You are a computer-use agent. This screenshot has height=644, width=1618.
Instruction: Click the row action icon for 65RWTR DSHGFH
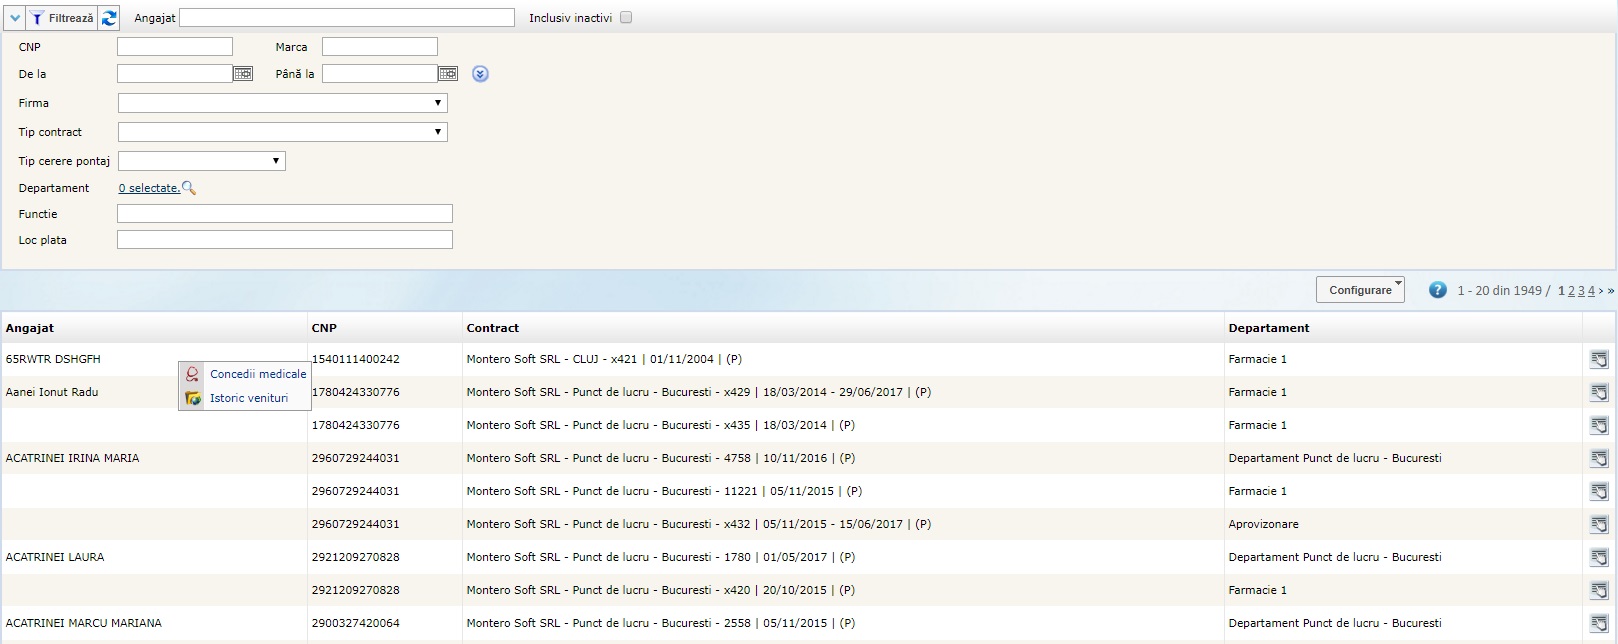(1598, 359)
